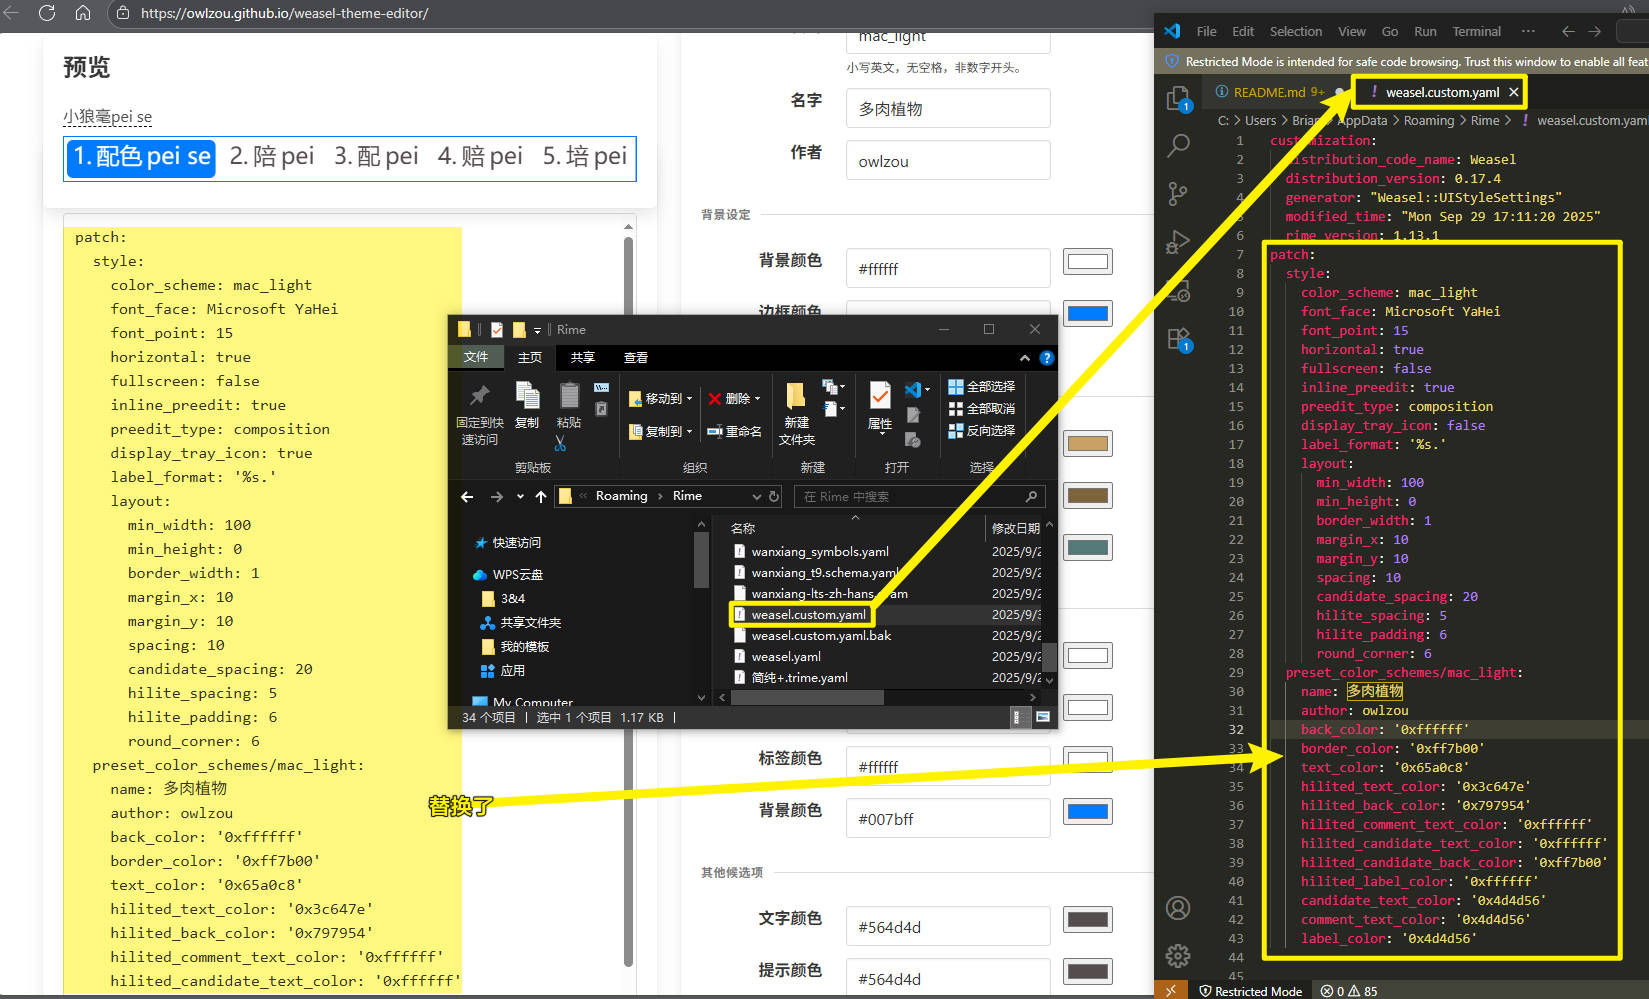Collapse the File Explorer ribbon with the chevron
This screenshot has height=999, width=1649.
[1024, 358]
